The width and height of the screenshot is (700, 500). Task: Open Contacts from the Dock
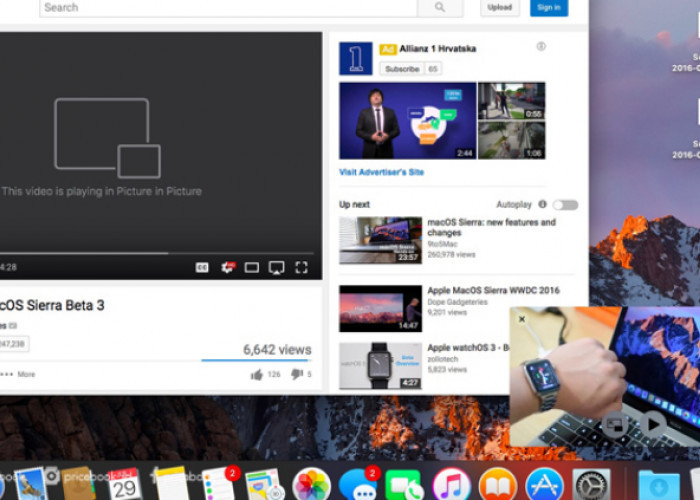coord(78,484)
